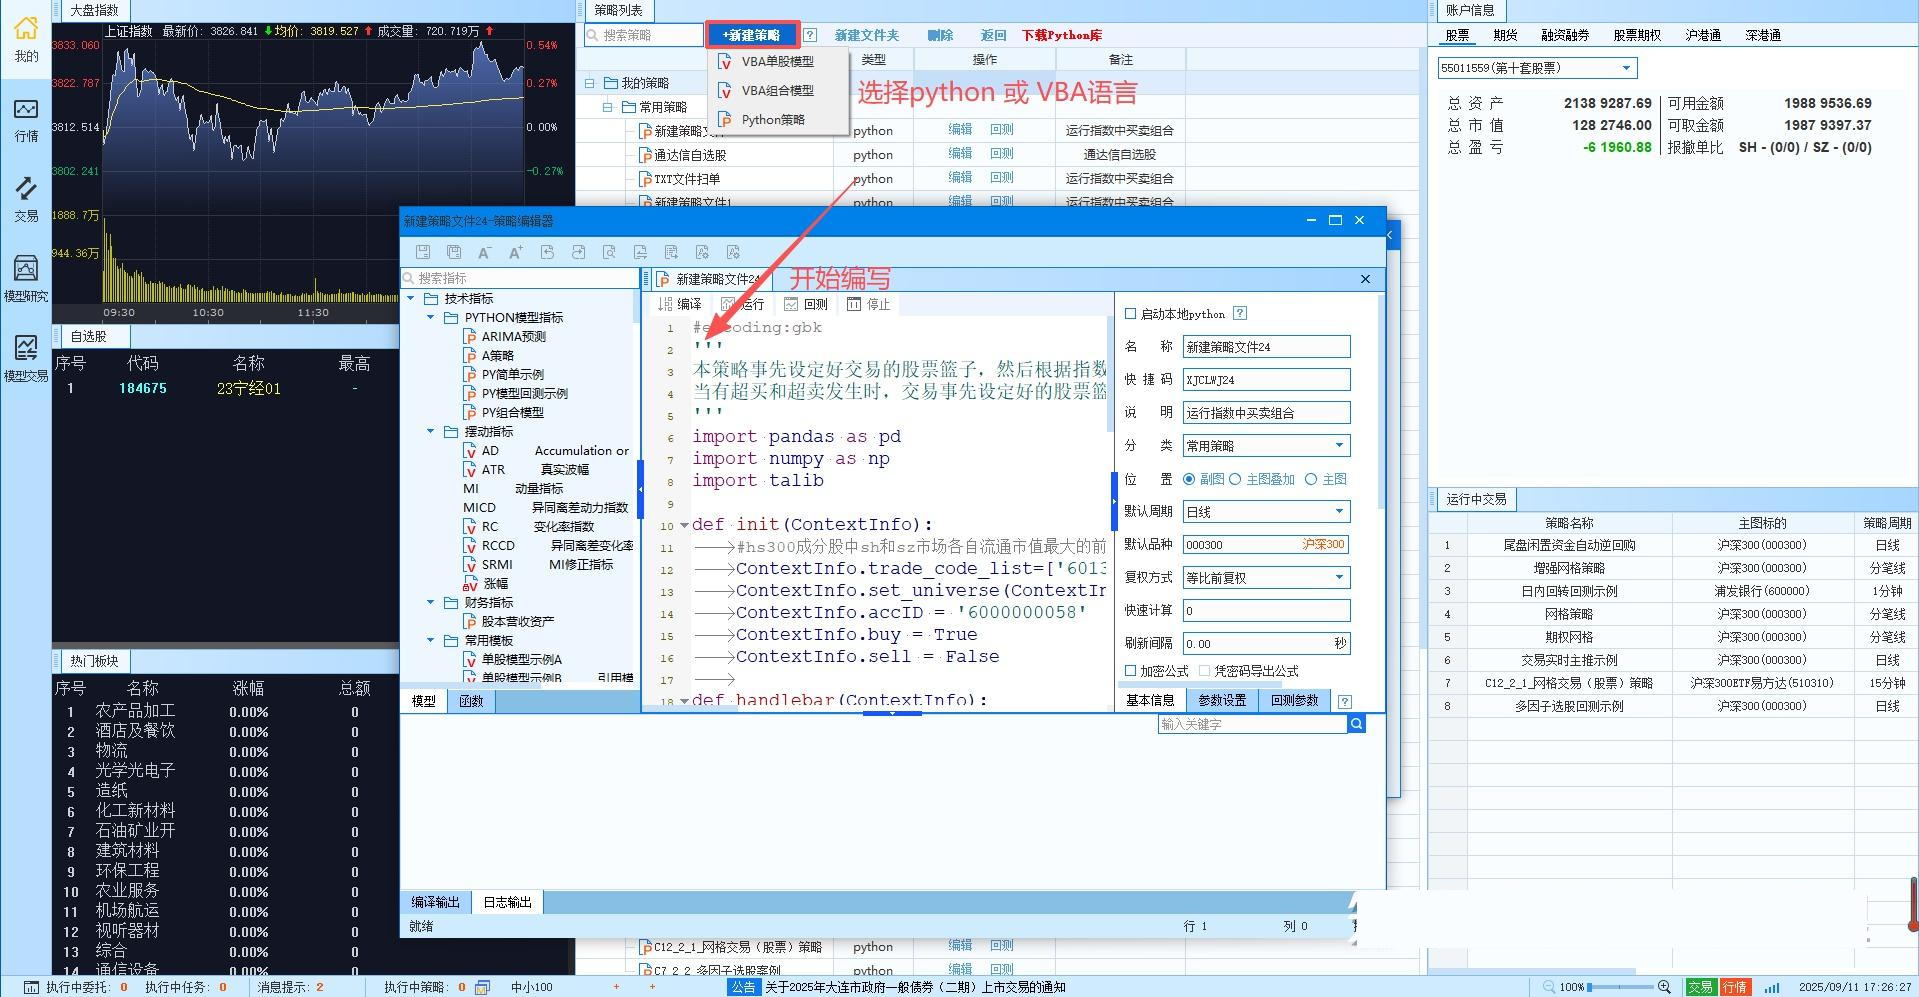Enable the 启动本地python checkbox
Image resolution: width=1919 pixels, height=997 pixels.
(x=1131, y=314)
